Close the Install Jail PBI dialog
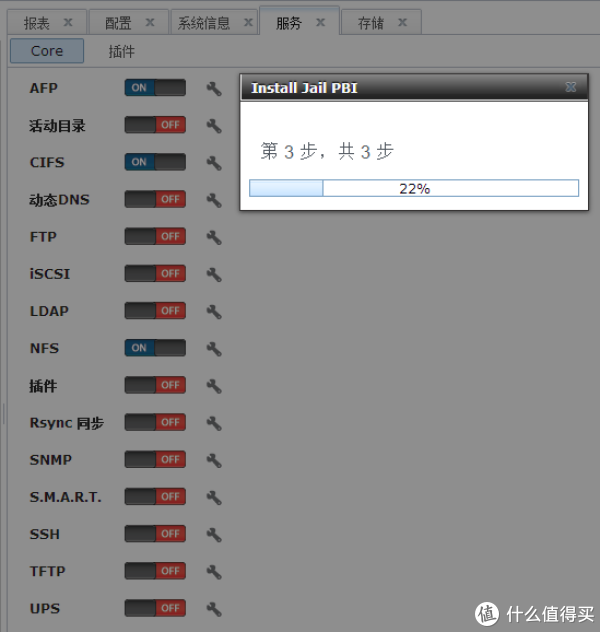Viewport: 600px width, 632px height. click(570, 88)
